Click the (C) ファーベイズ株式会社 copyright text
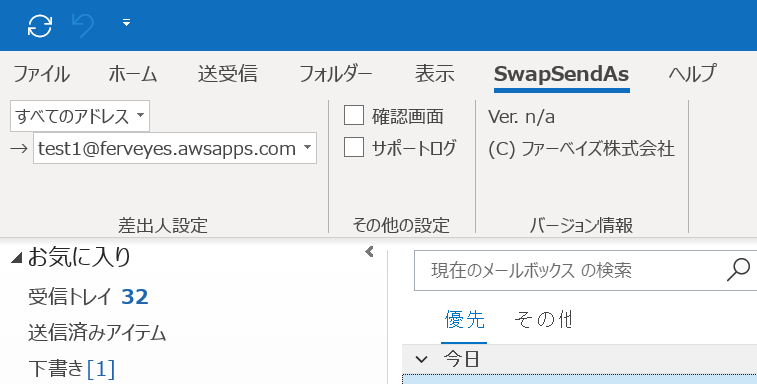Viewport: 757px width, 384px height. [x=581, y=149]
